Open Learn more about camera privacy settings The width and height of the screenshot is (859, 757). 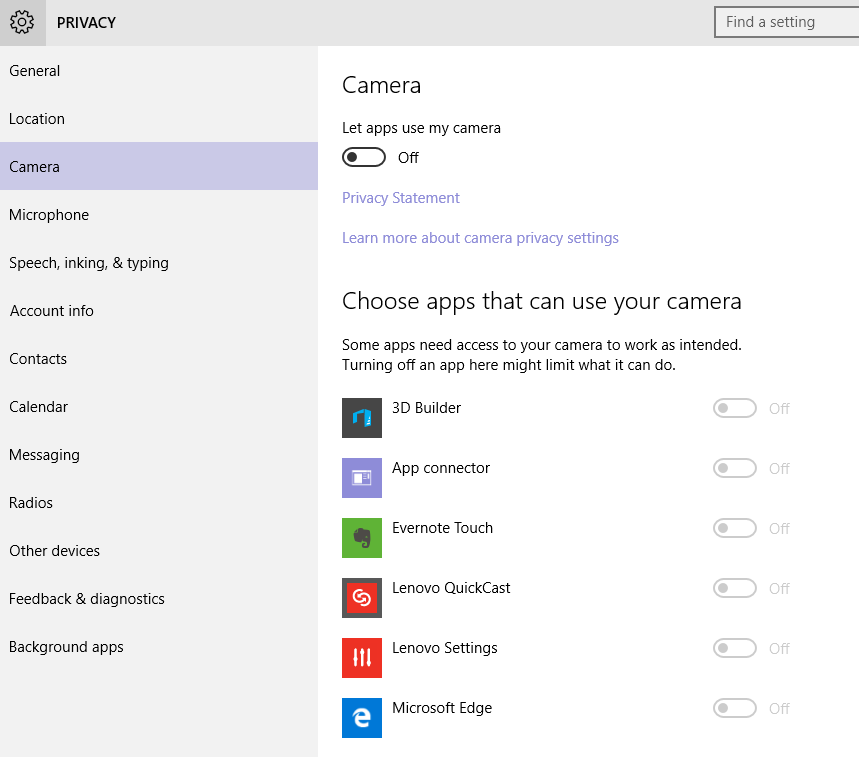(x=480, y=238)
